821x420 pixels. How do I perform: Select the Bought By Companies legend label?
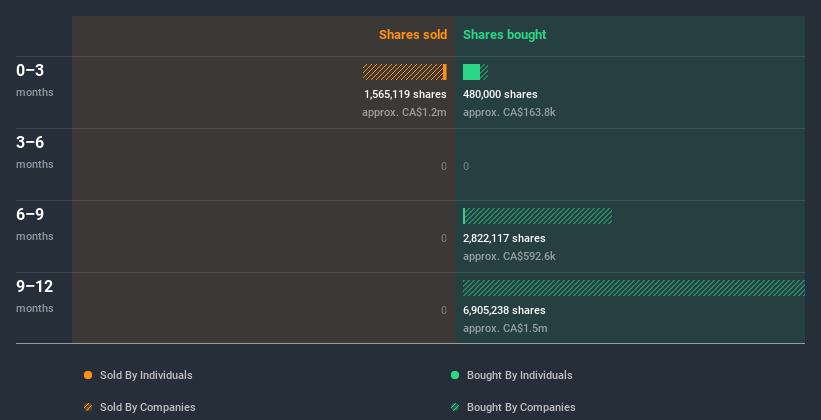[521, 407]
